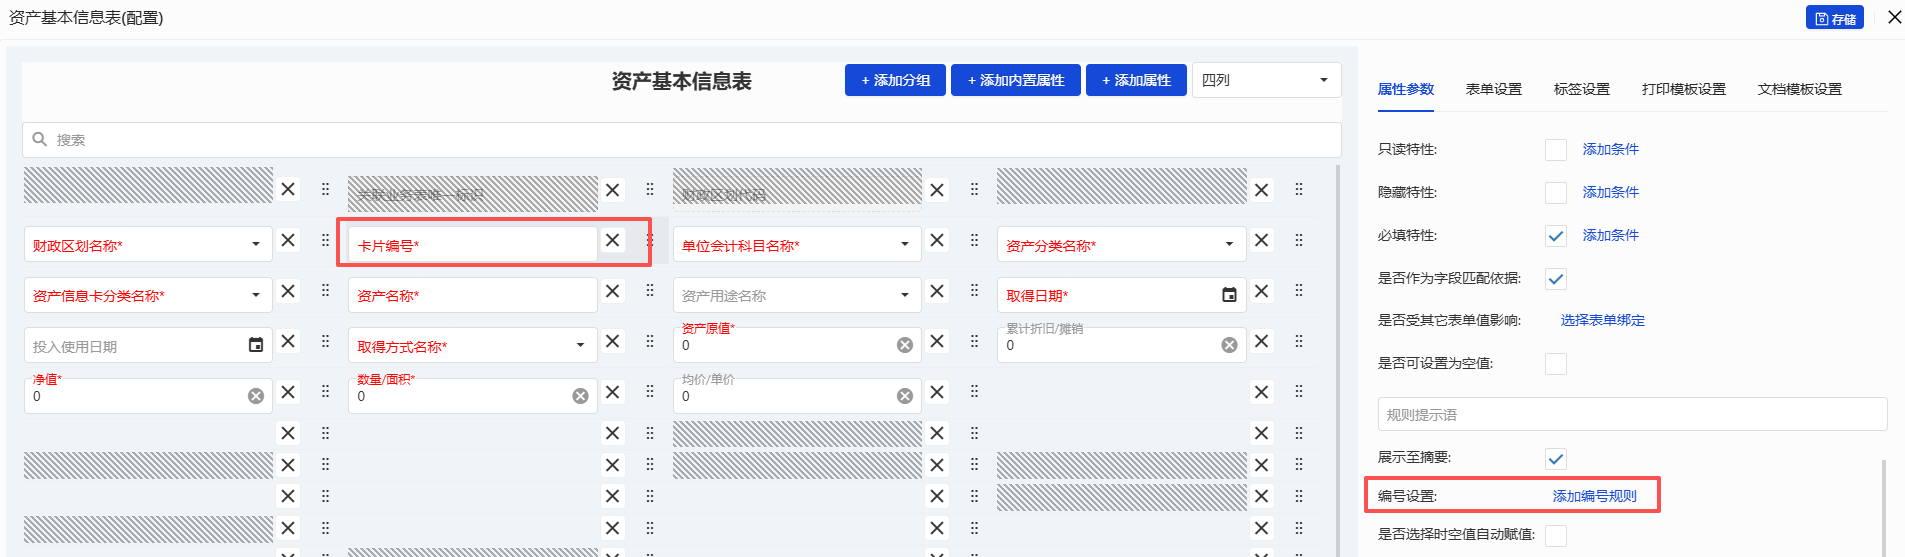Clear the 资产原值 value with the circle-X icon
Image resolution: width=1905 pixels, height=557 pixels.
click(905, 345)
